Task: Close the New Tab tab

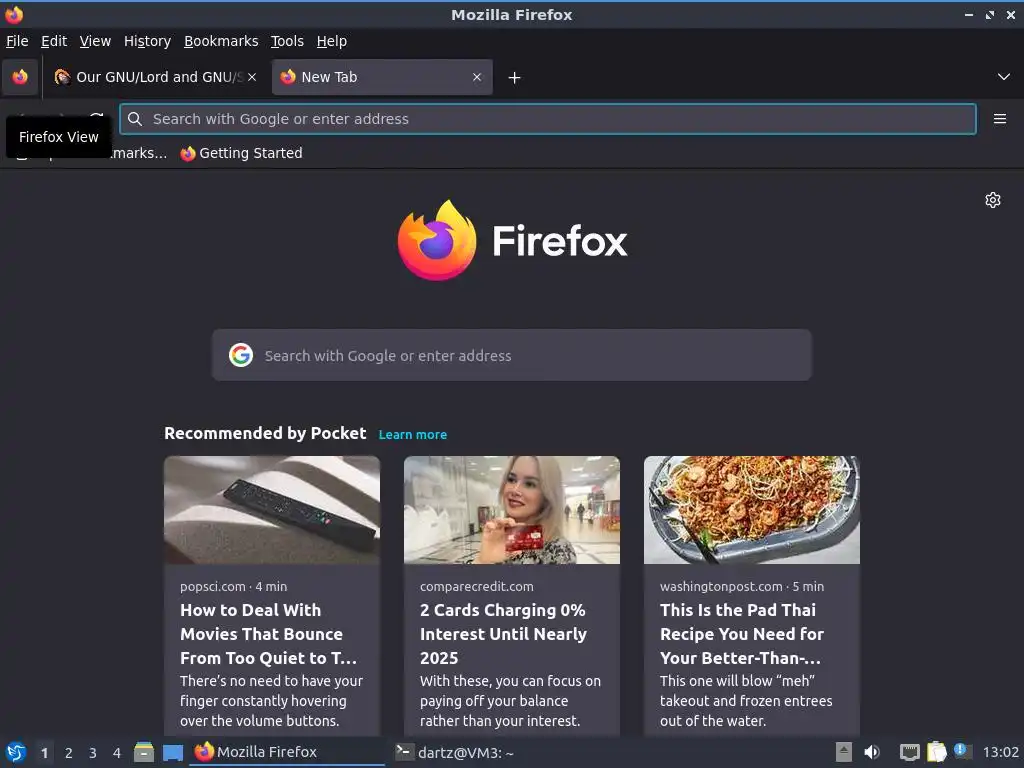Action: (477, 77)
